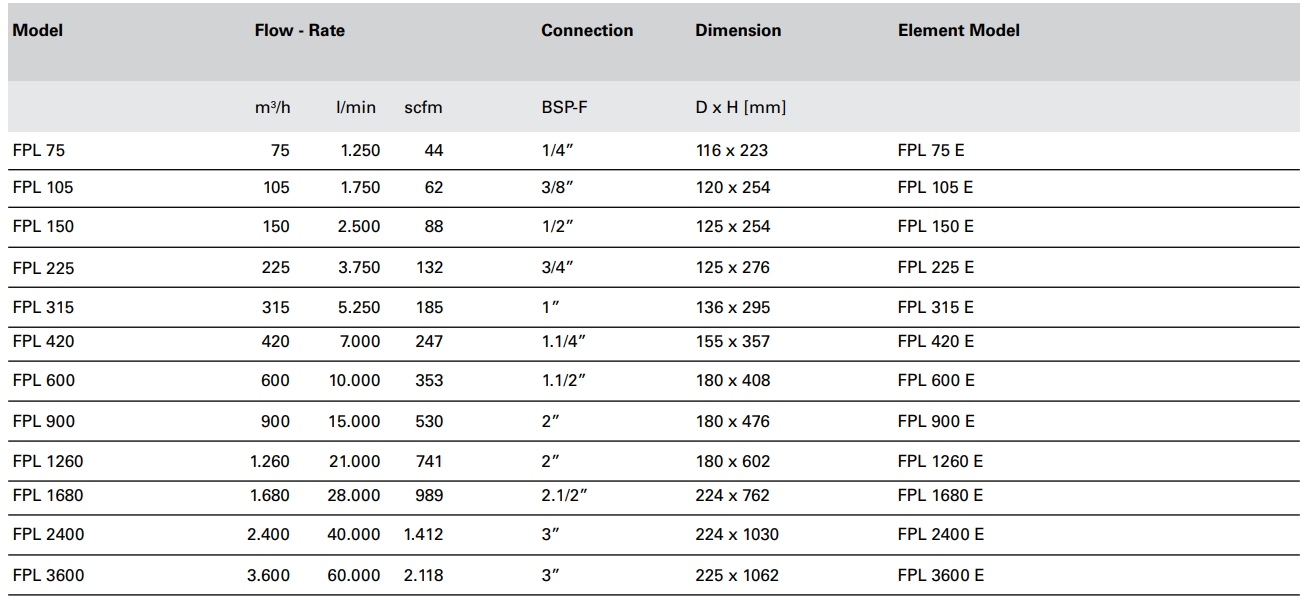Viewport: 1306px width, 600px height.
Task: Click the 136 x 295 dimension cell
Action: (x=733, y=308)
